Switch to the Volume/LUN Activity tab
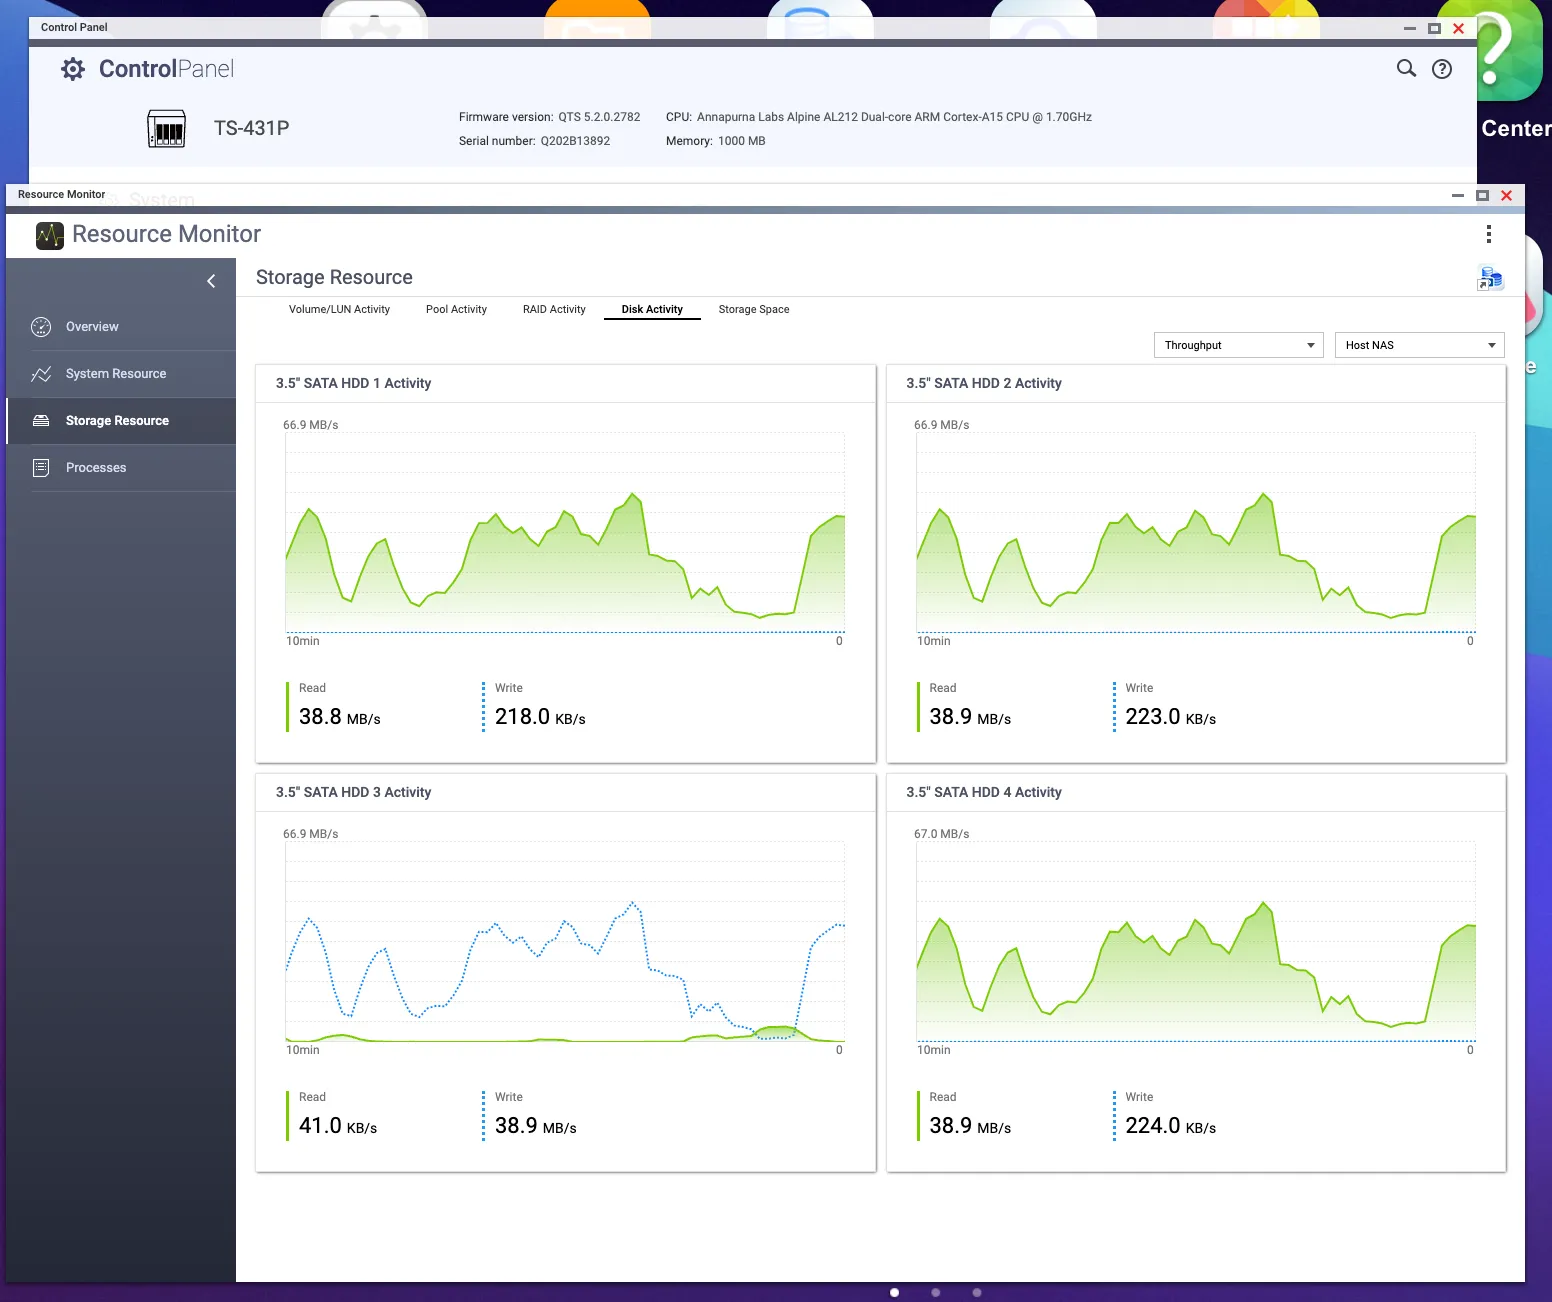 pyautogui.click(x=339, y=309)
